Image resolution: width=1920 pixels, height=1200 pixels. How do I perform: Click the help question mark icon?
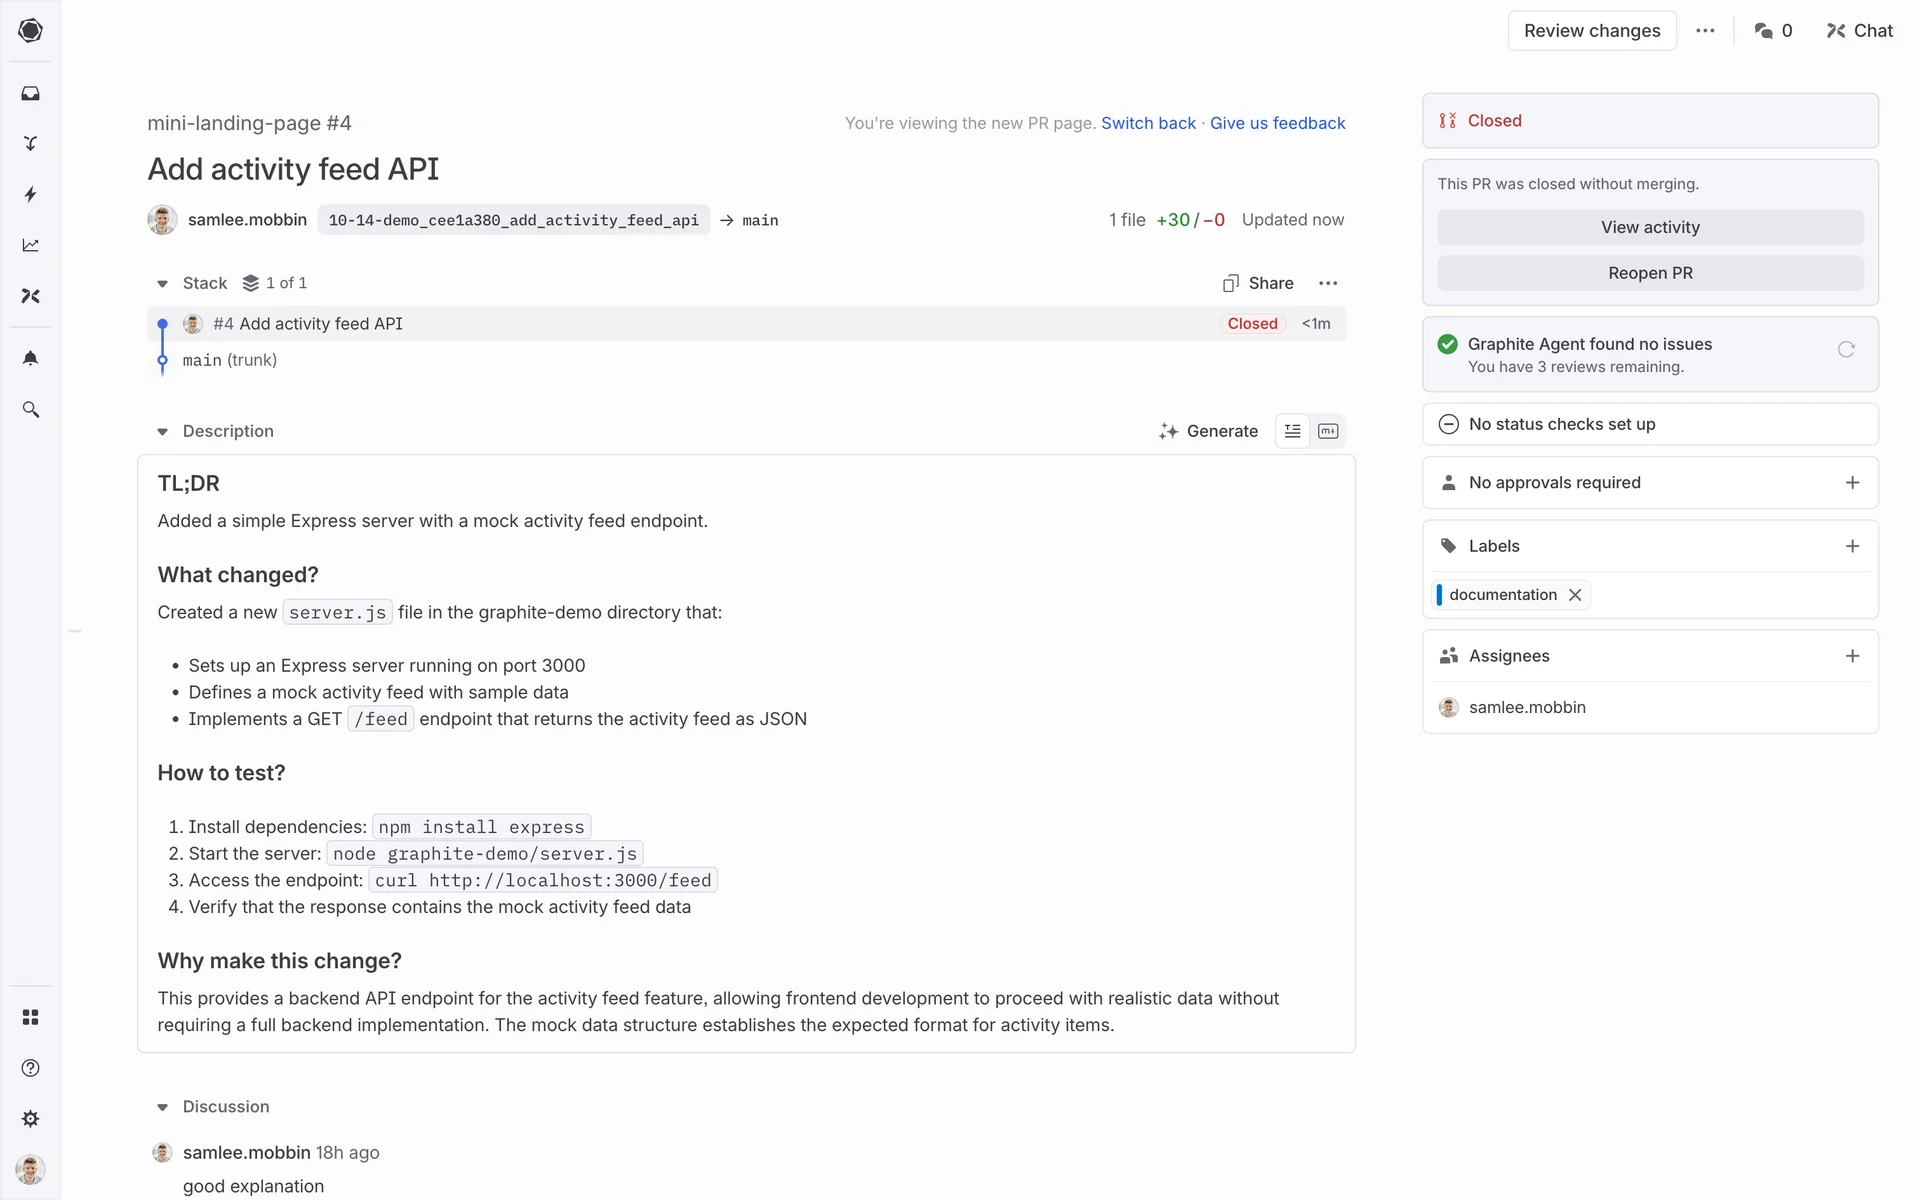click(30, 1068)
